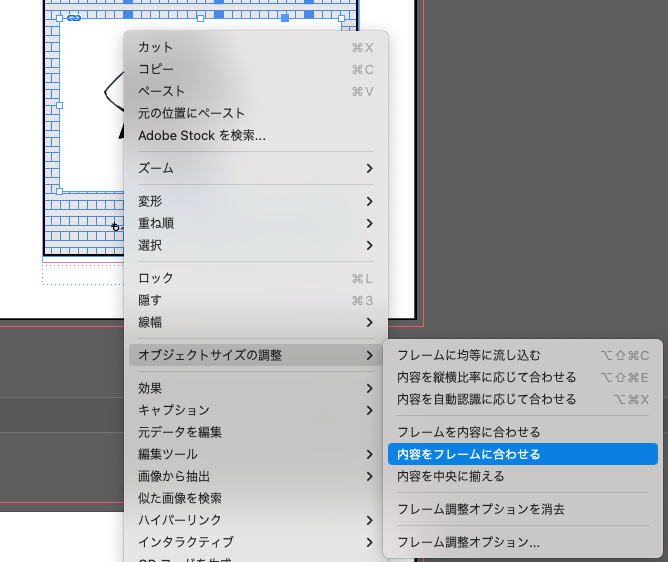
Task: Select 元の位置にペースト entry
Action: point(256,113)
